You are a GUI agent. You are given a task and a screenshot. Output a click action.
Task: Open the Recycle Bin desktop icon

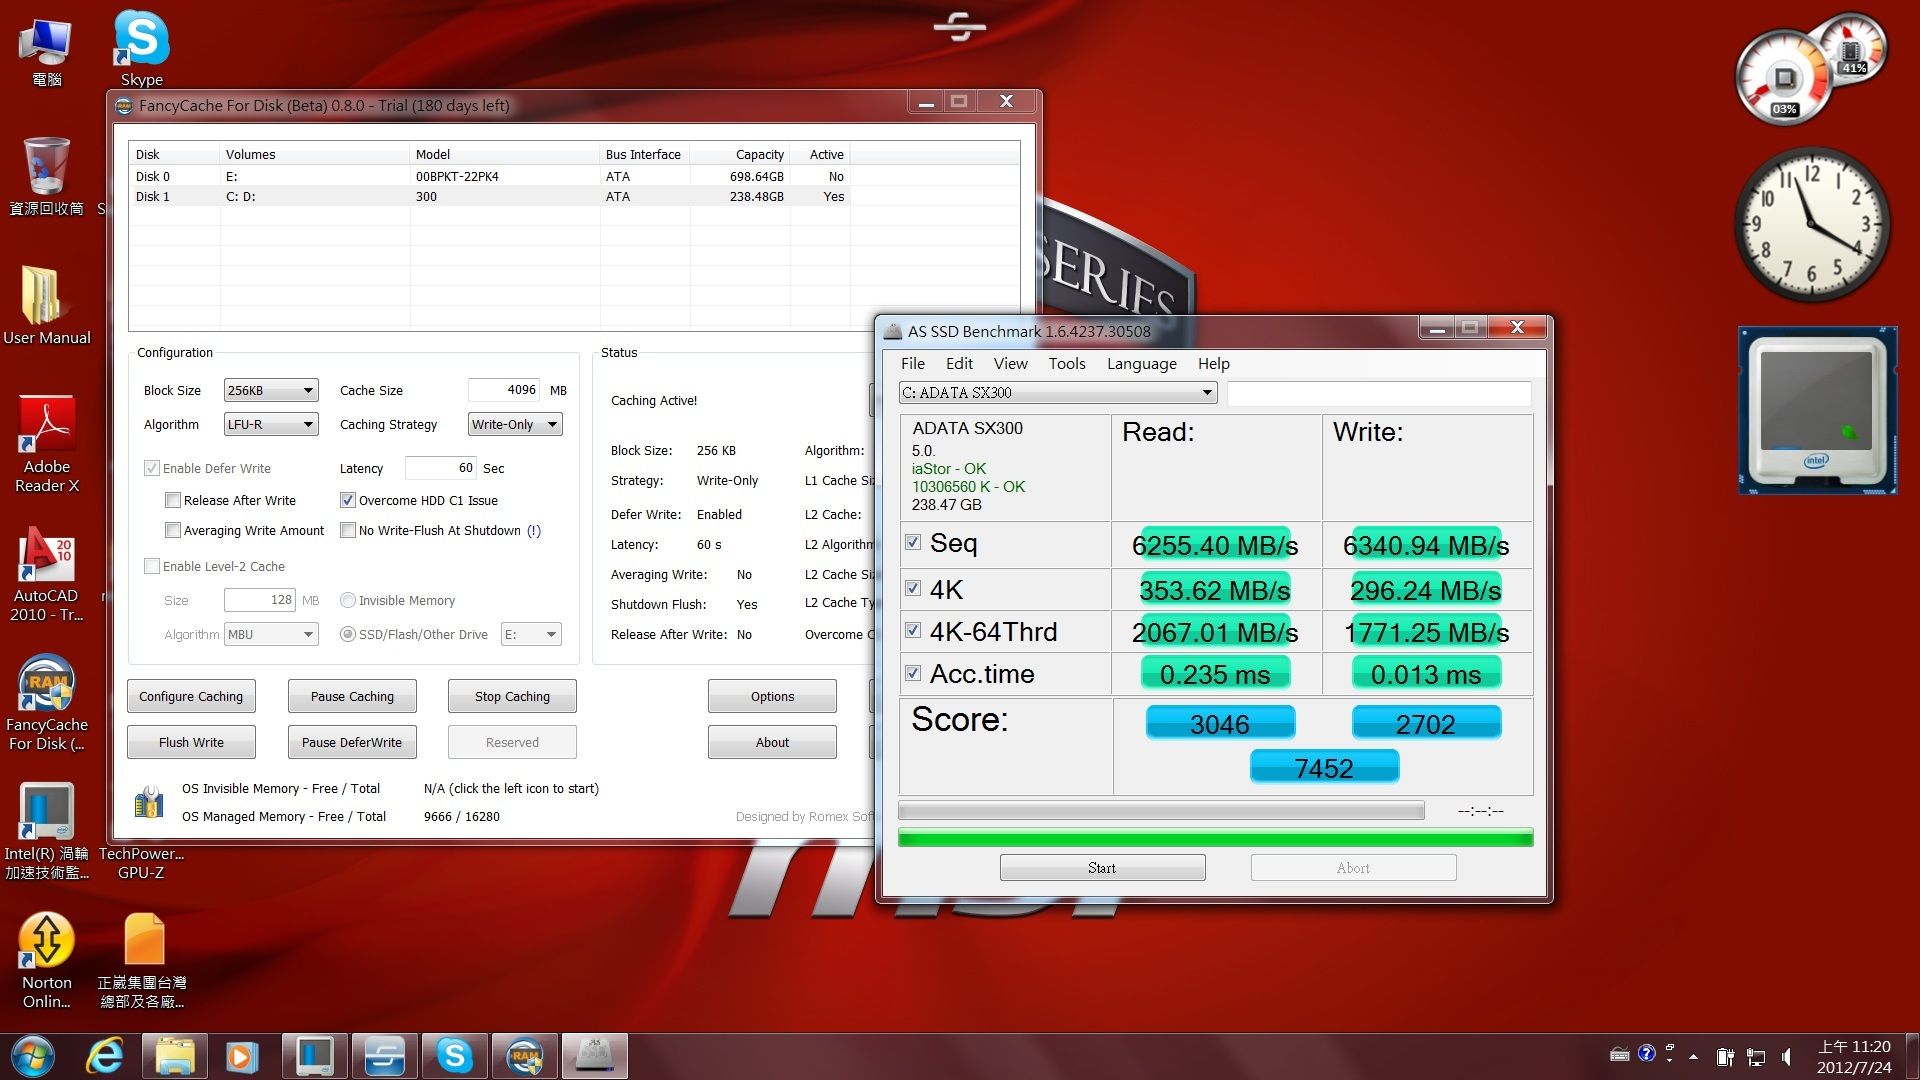point(46,176)
